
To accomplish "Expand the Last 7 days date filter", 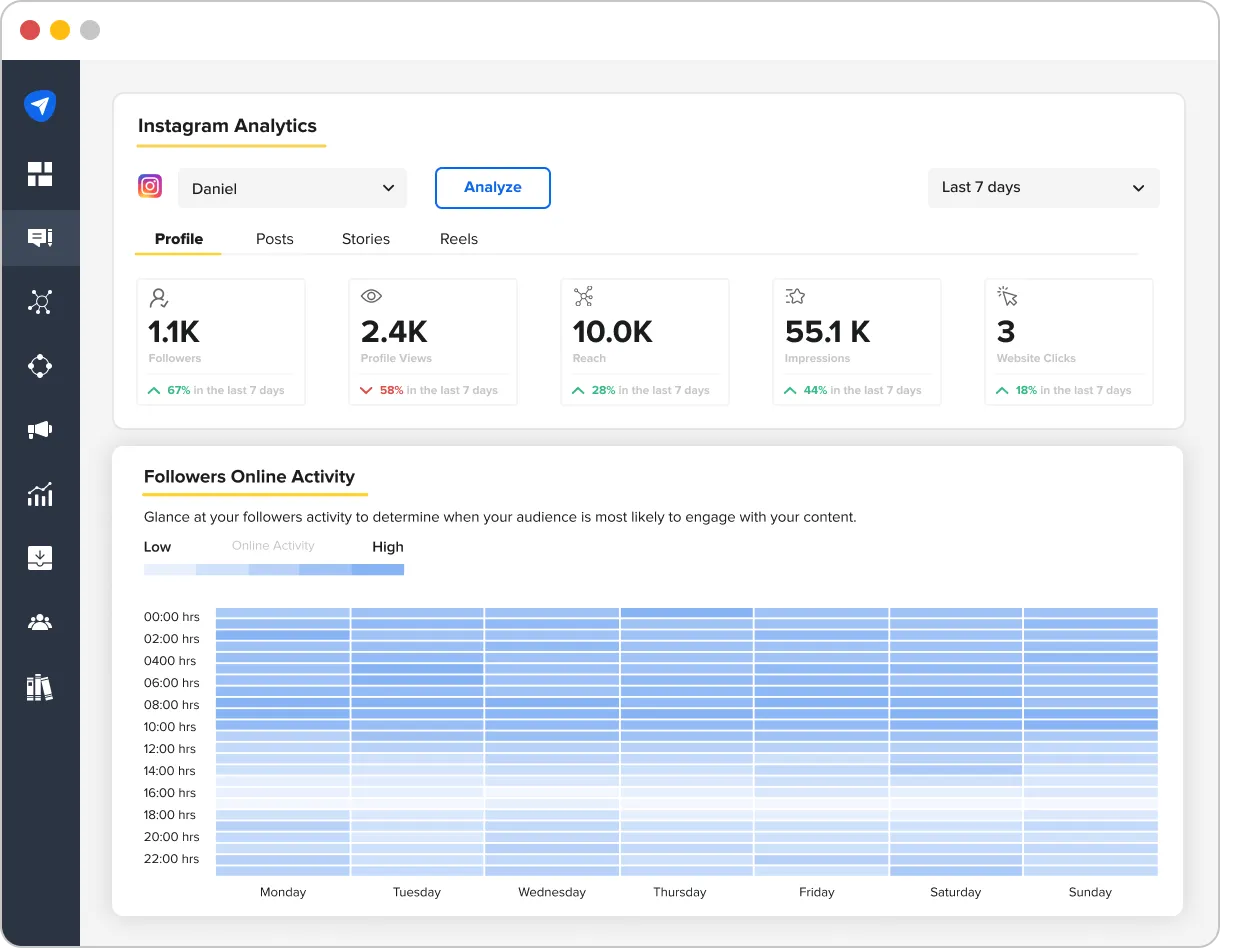I will (1043, 187).
